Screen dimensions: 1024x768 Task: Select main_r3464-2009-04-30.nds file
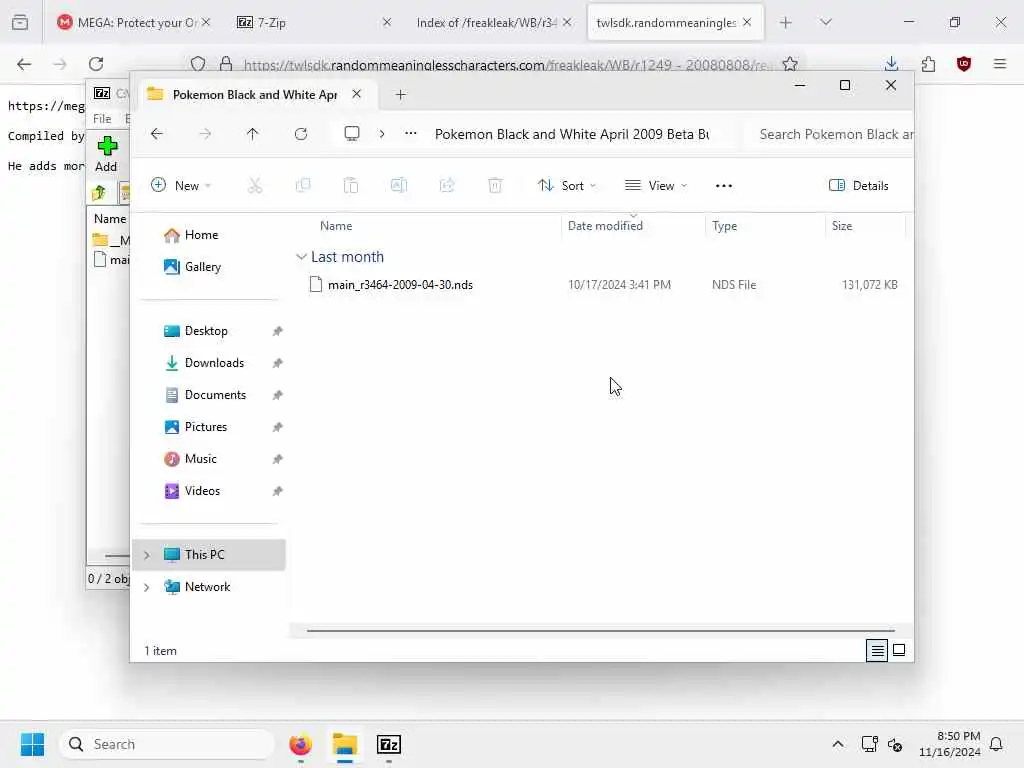point(400,285)
